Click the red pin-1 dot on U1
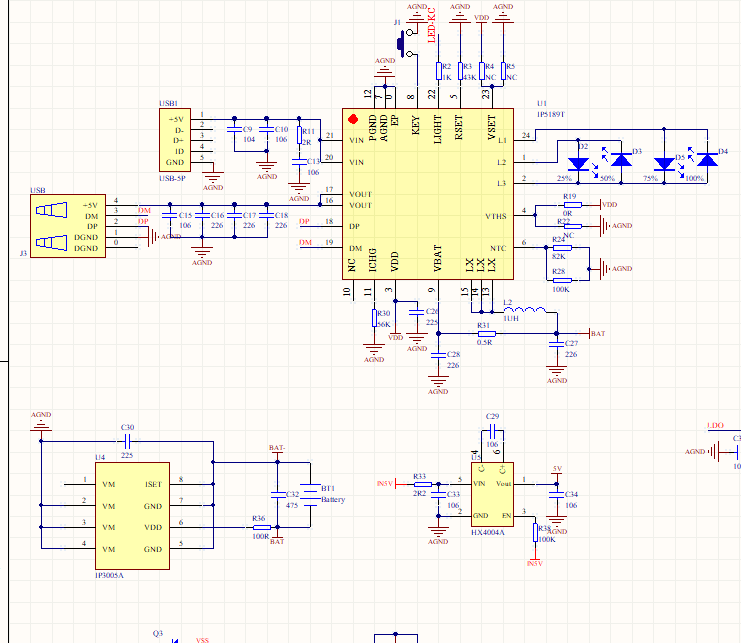The width and height of the screenshot is (741, 643). point(353,119)
